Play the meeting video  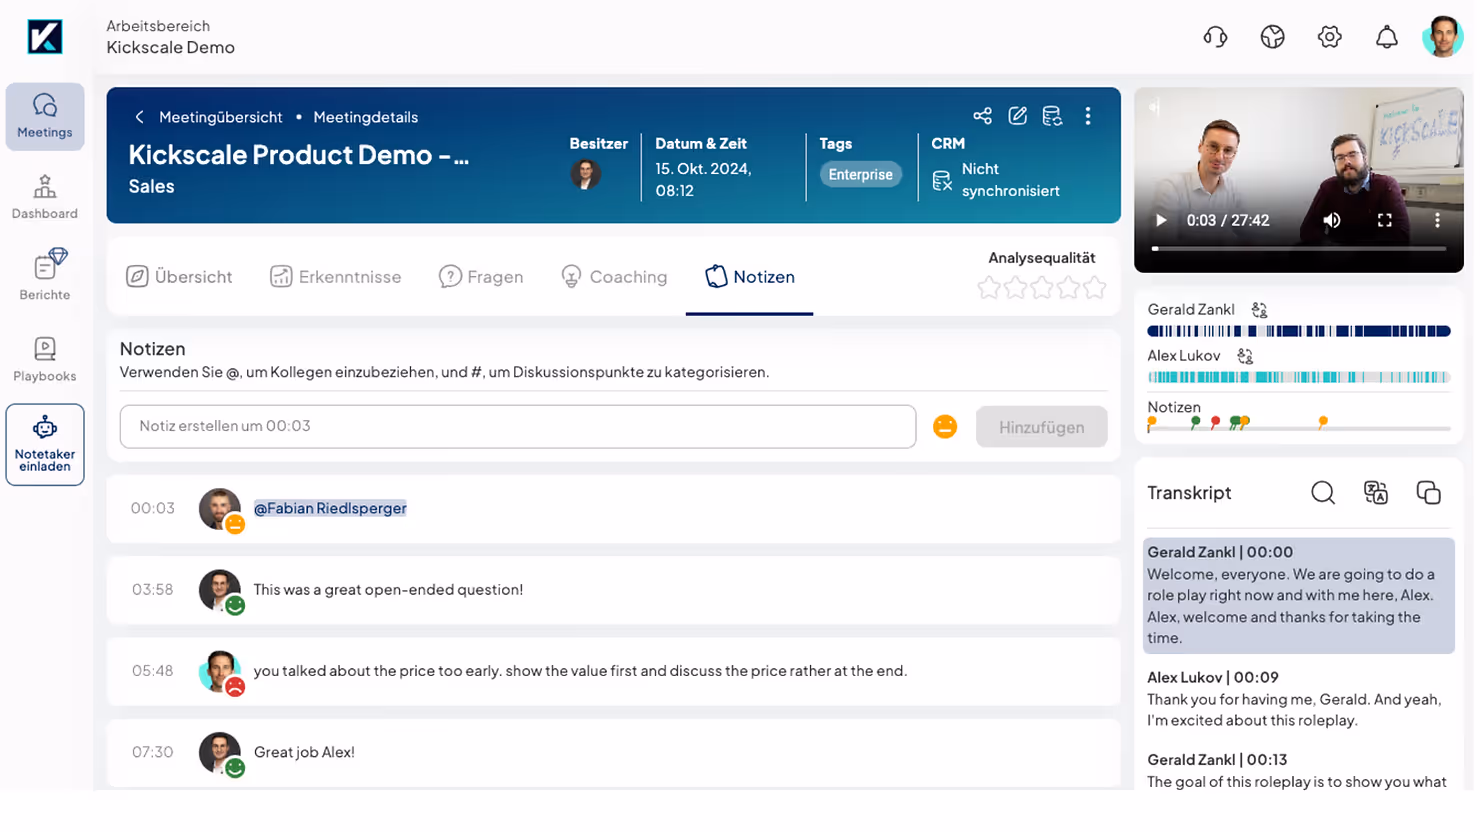click(x=1161, y=220)
